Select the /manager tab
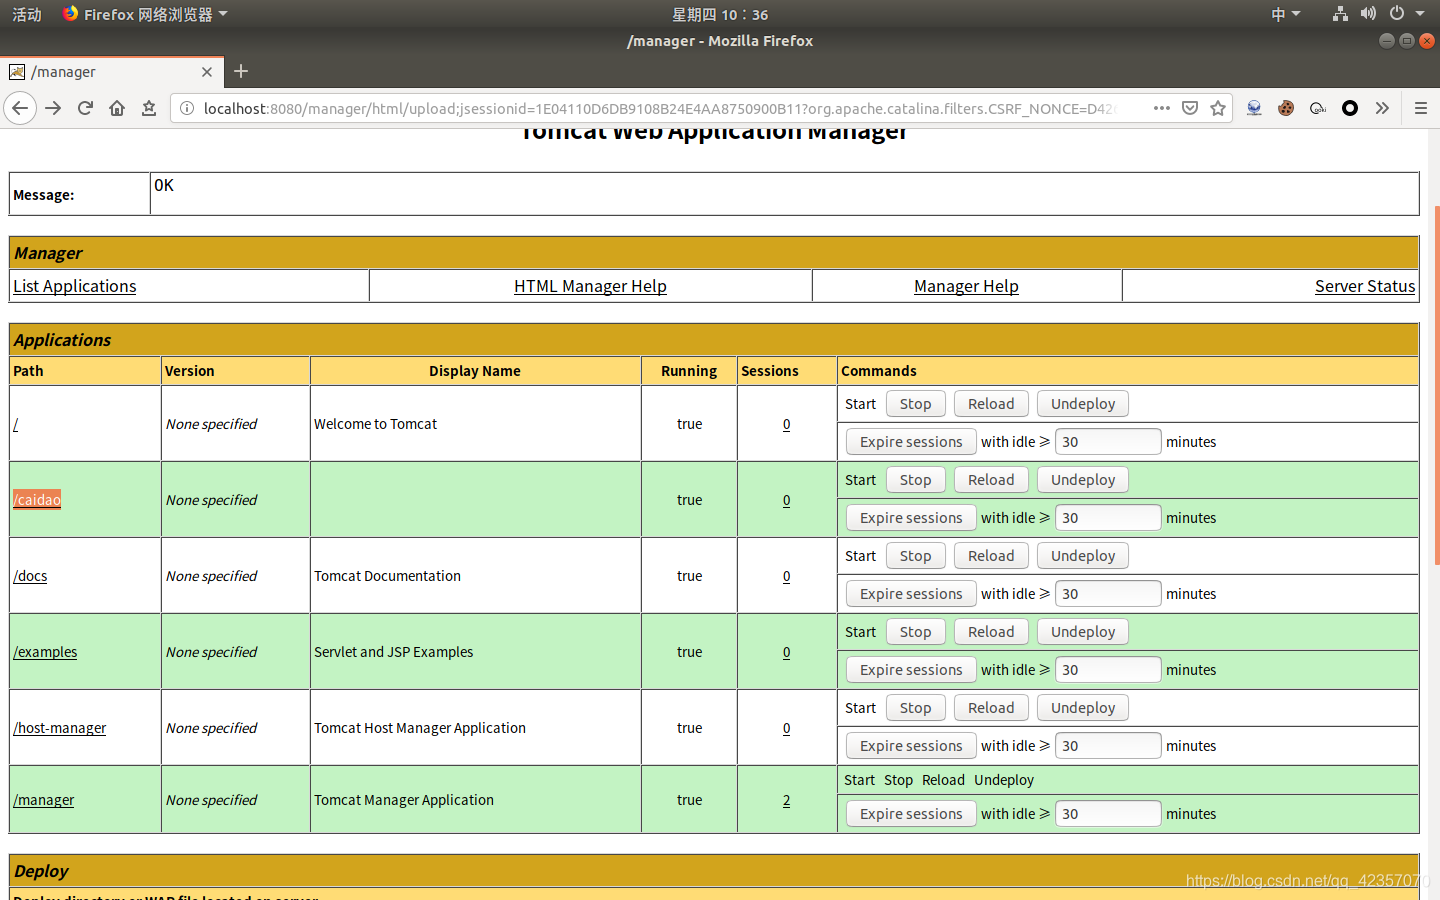This screenshot has height=900, width=1440. coord(111,72)
